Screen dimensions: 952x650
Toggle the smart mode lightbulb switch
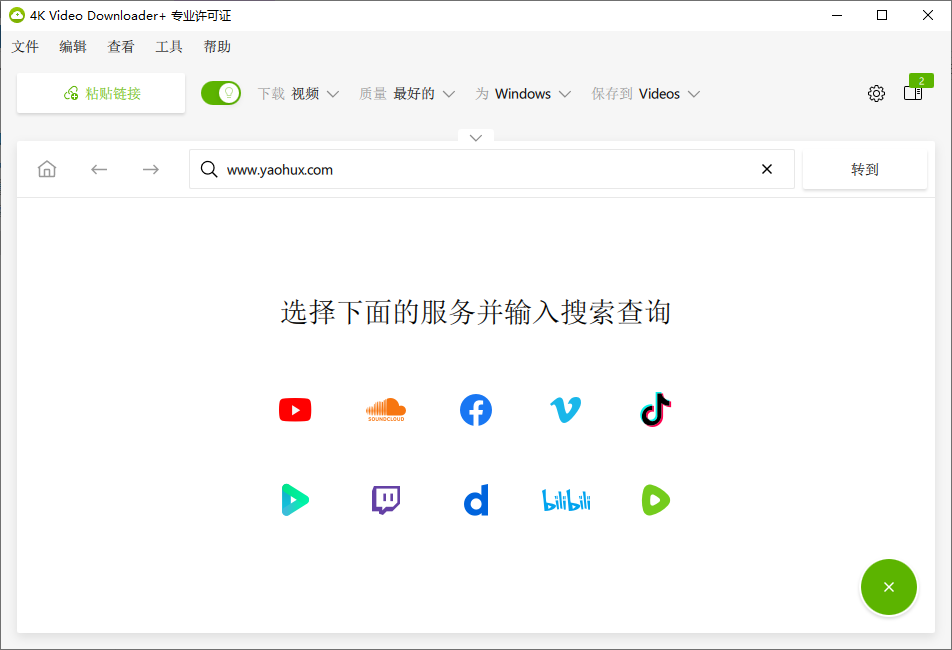click(221, 93)
